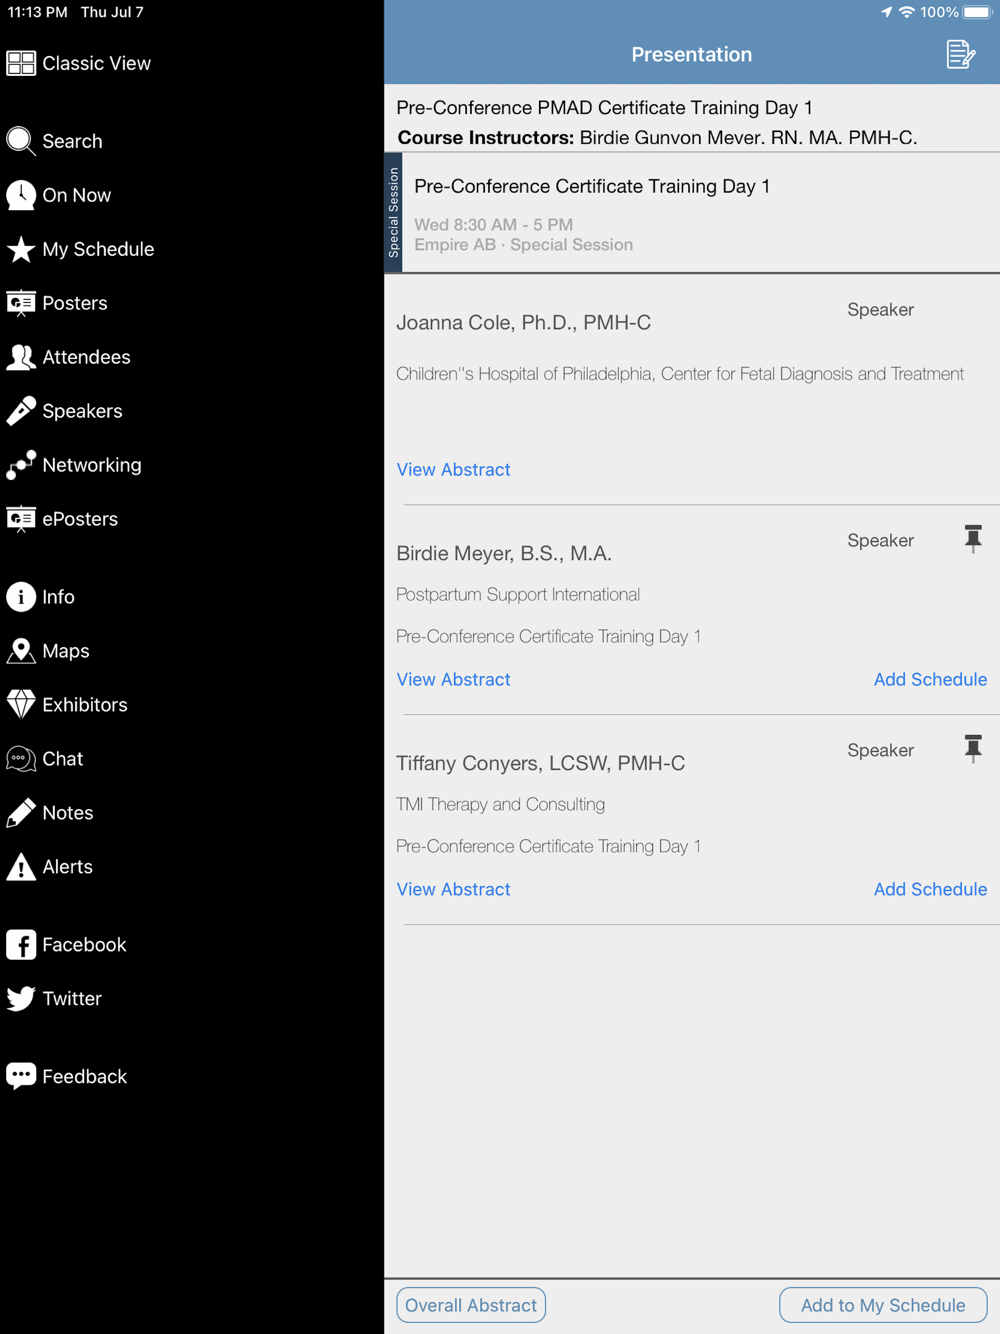The height and width of the screenshot is (1334, 1000).
Task: Tap the Notes pencil icon
Action: click(x=21, y=813)
